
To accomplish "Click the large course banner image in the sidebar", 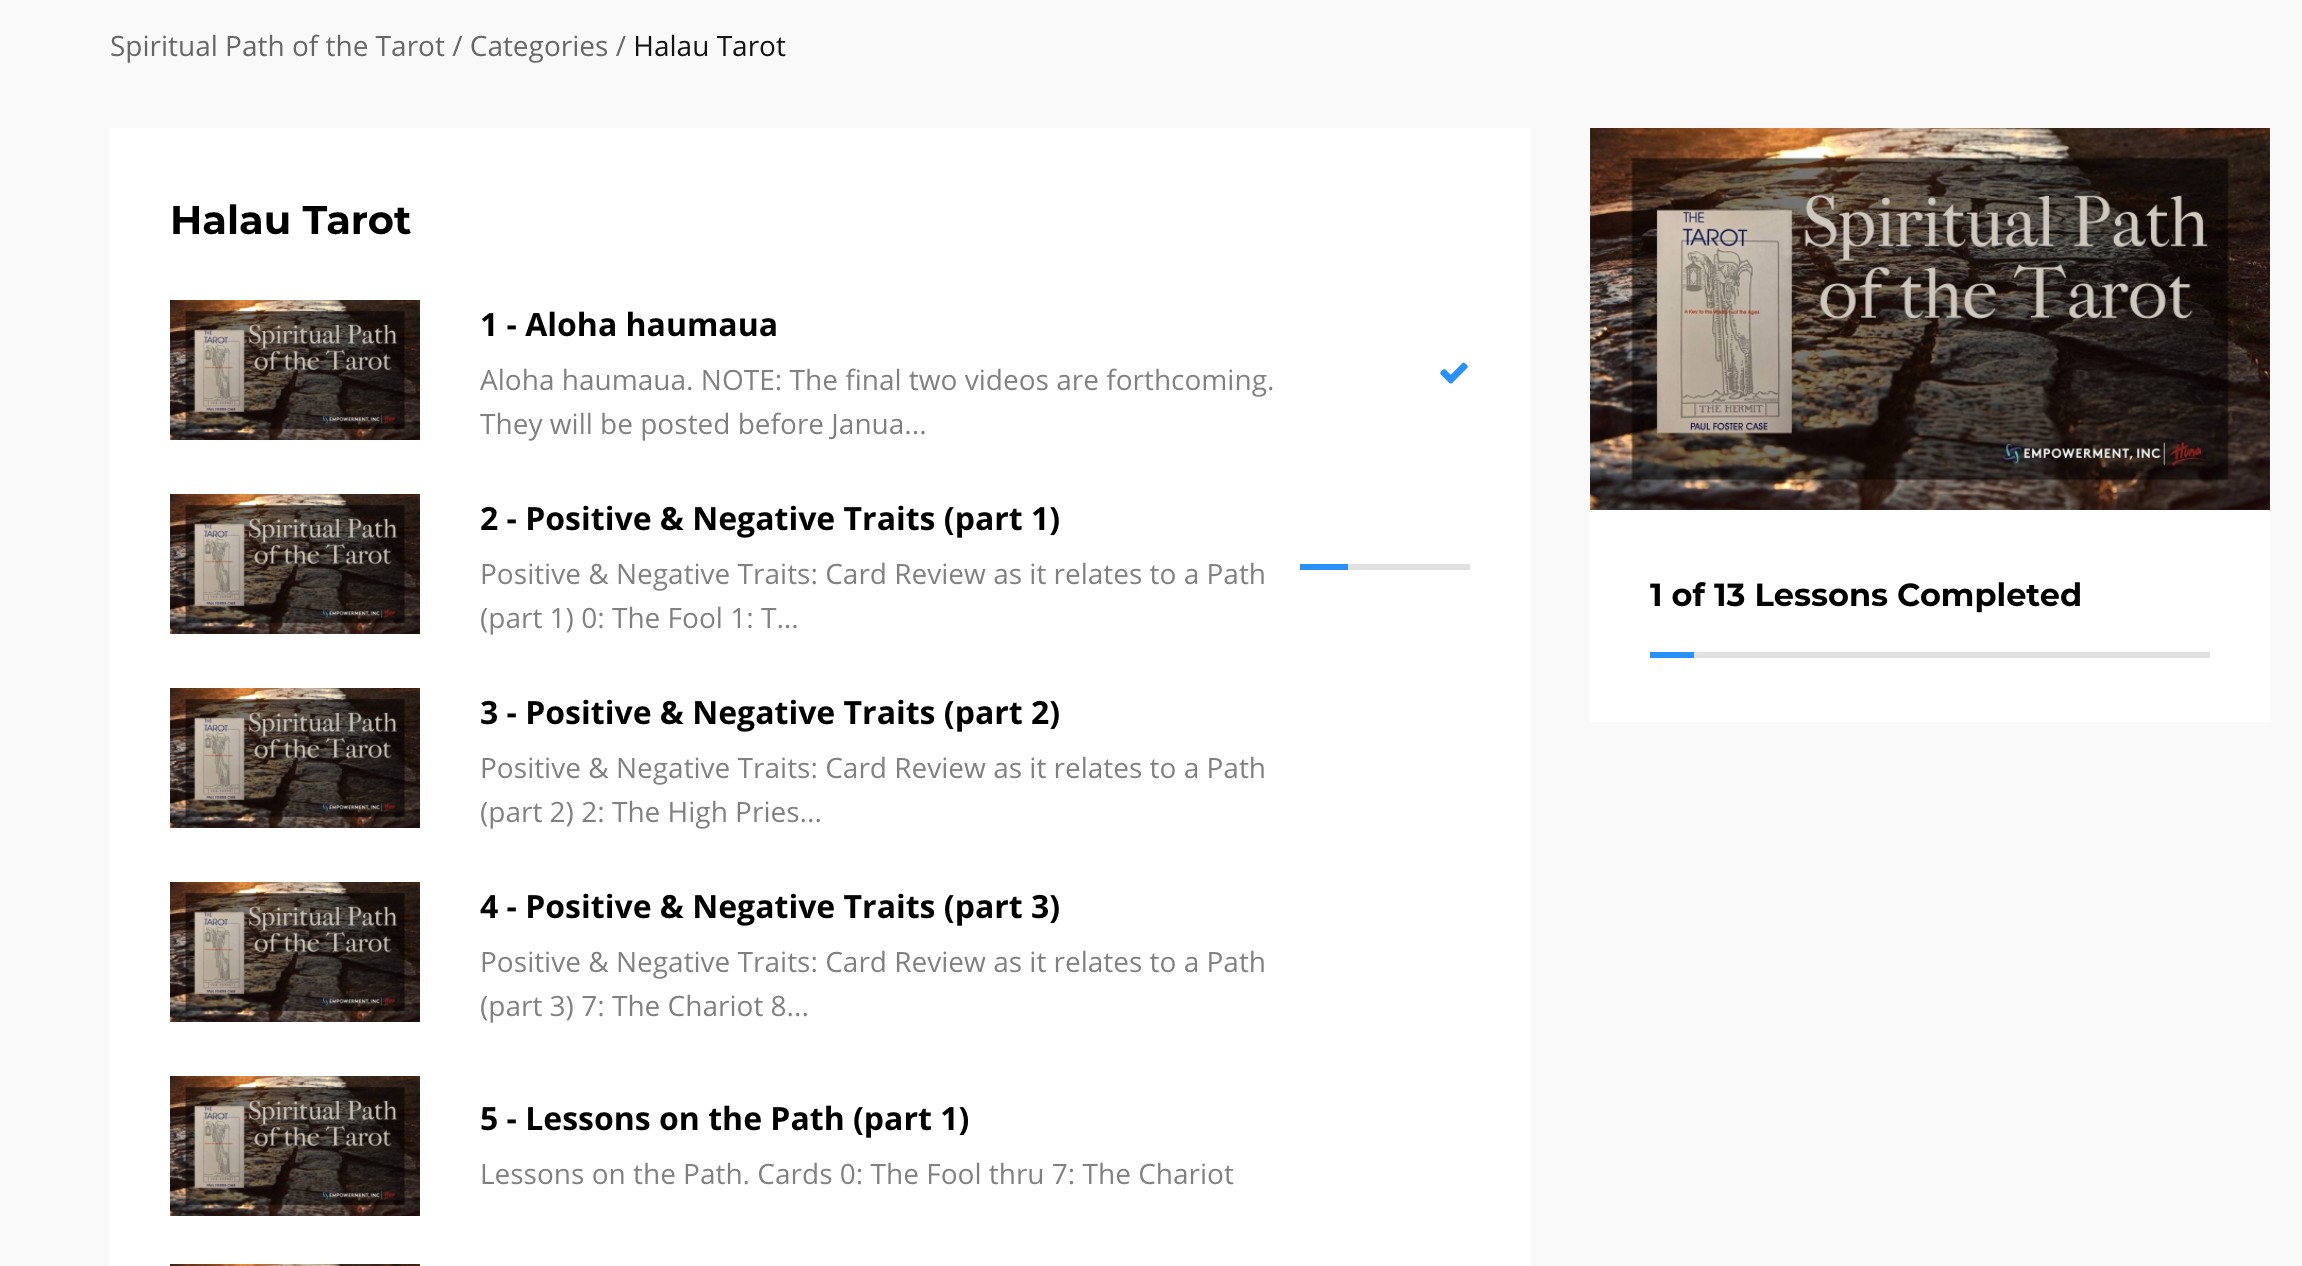I will (1929, 319).
